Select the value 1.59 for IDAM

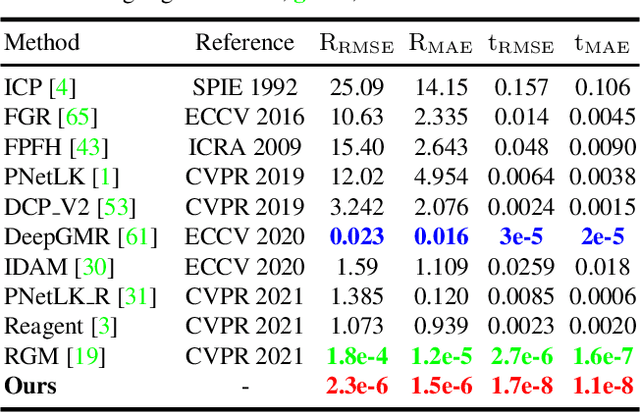coord(357,267)
